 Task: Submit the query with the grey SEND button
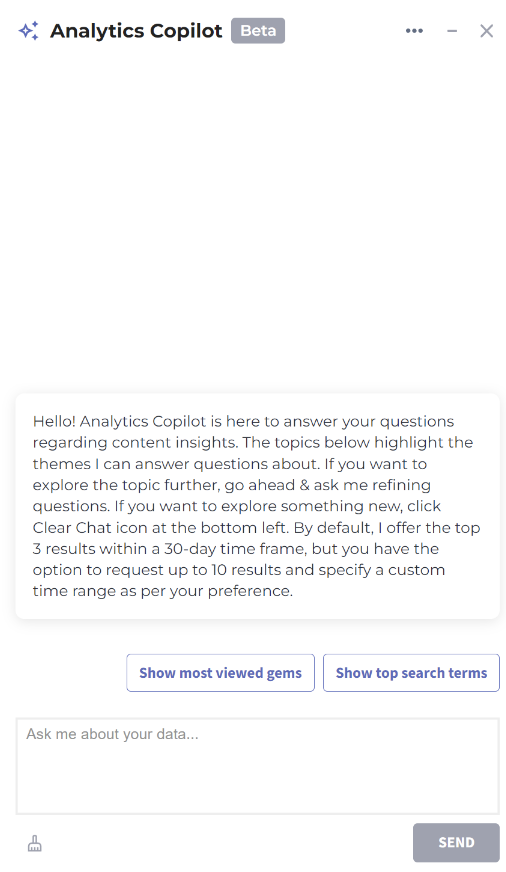click(x=456, y=842)
